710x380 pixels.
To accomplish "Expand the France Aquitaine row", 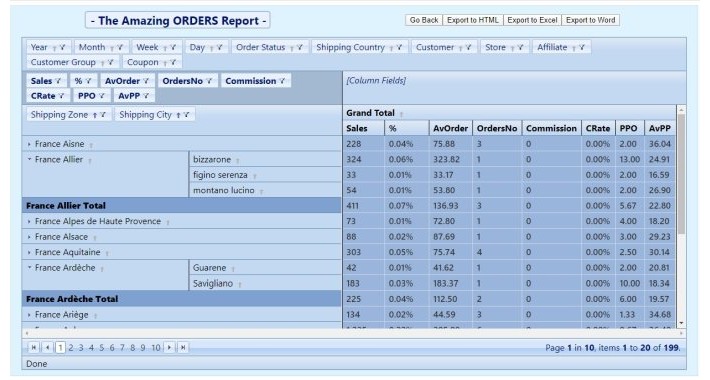I will [x=29, y=253].
